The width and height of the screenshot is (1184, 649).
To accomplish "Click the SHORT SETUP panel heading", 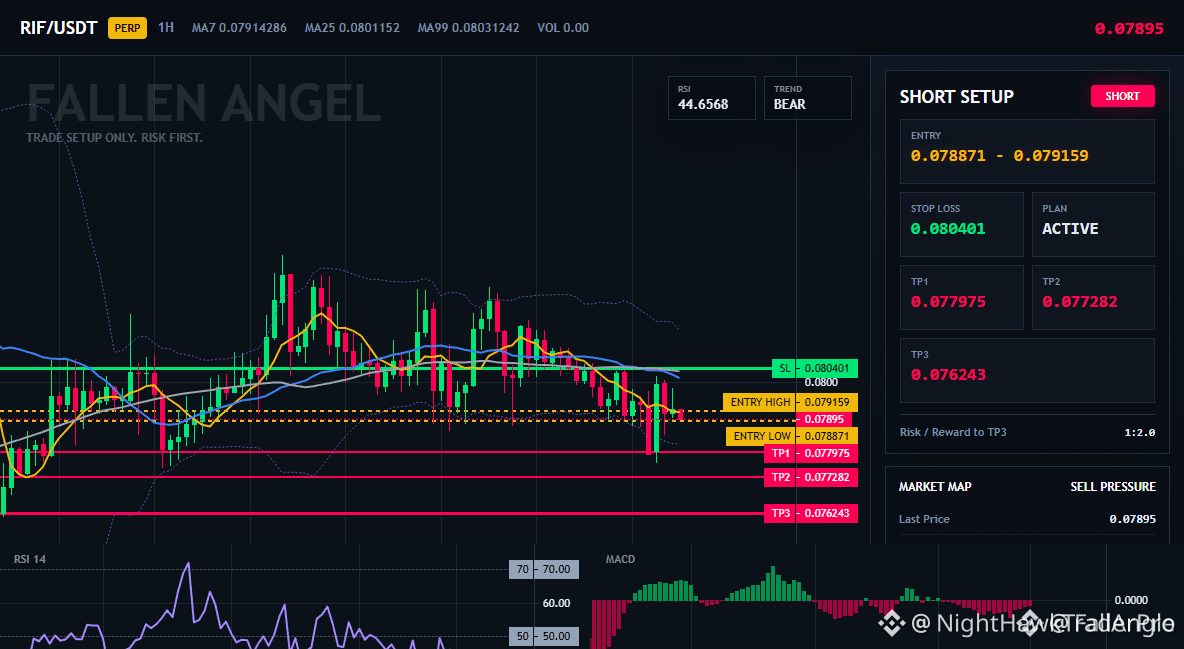I will (957, 97).
